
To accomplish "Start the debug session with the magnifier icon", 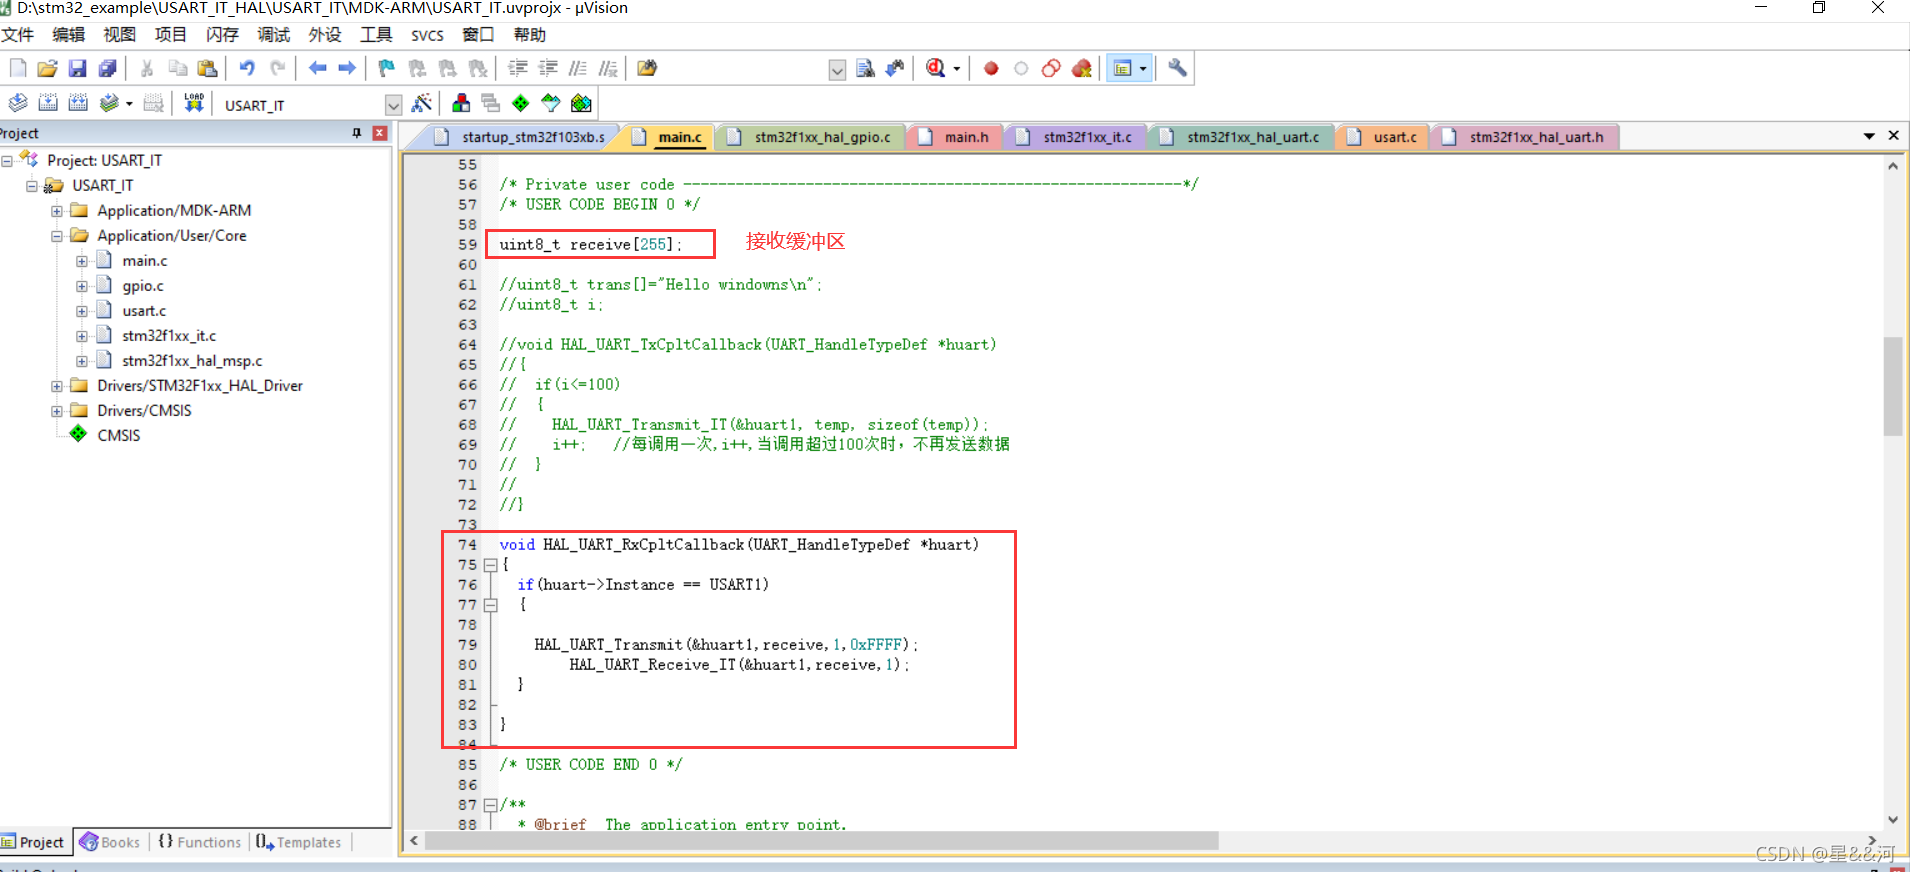I will click(x=935, y=68).
